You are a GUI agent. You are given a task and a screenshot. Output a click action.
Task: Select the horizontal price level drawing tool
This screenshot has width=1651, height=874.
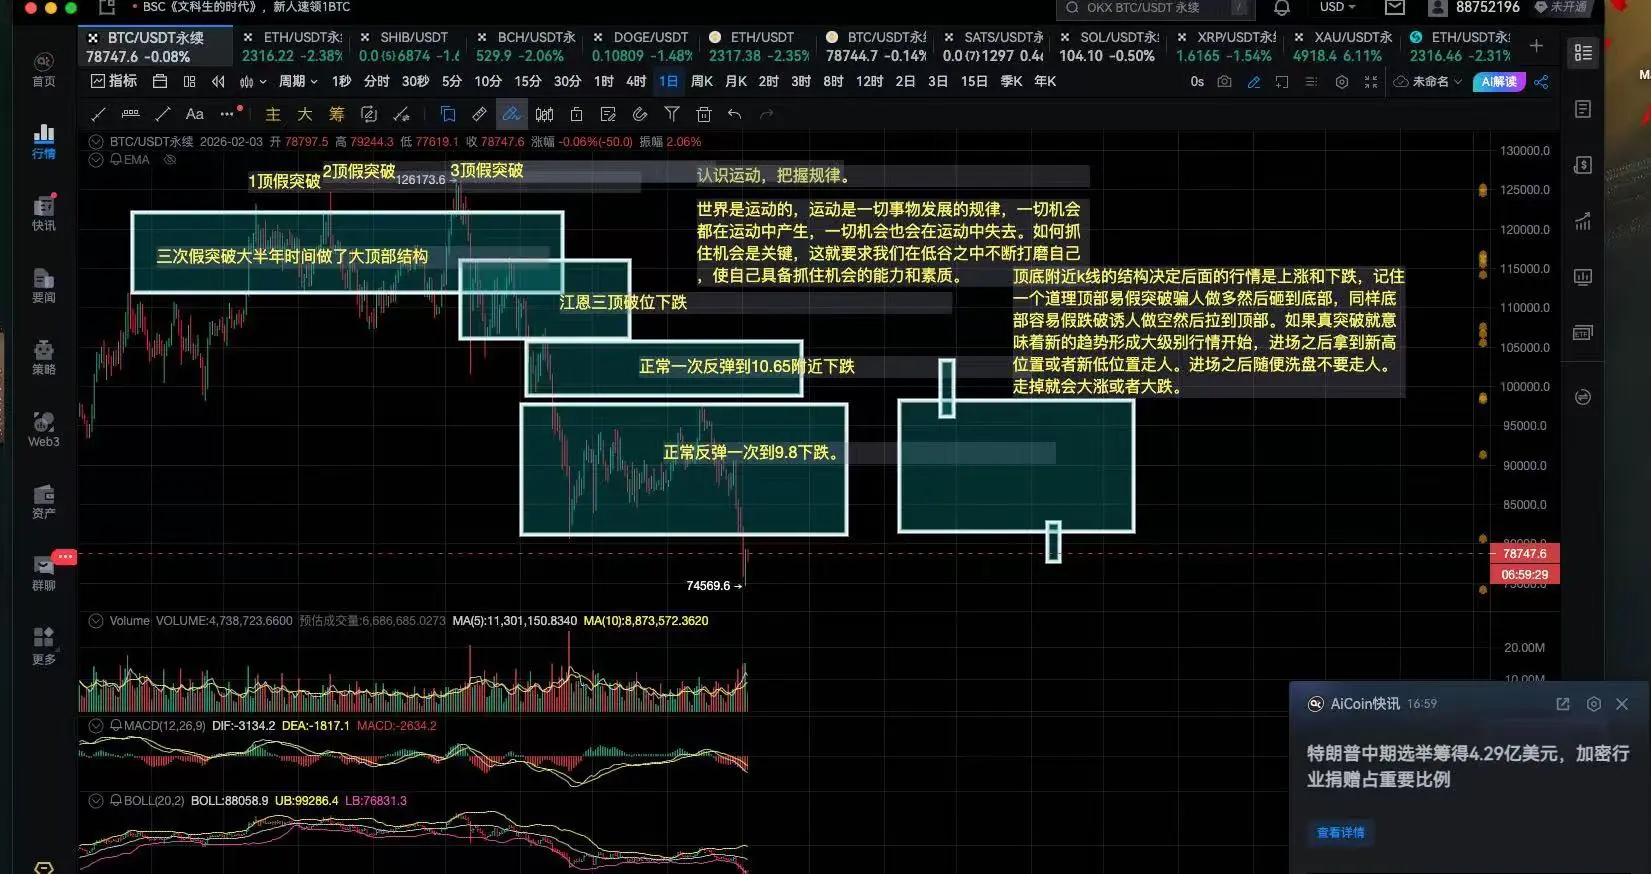coord(130,114)
